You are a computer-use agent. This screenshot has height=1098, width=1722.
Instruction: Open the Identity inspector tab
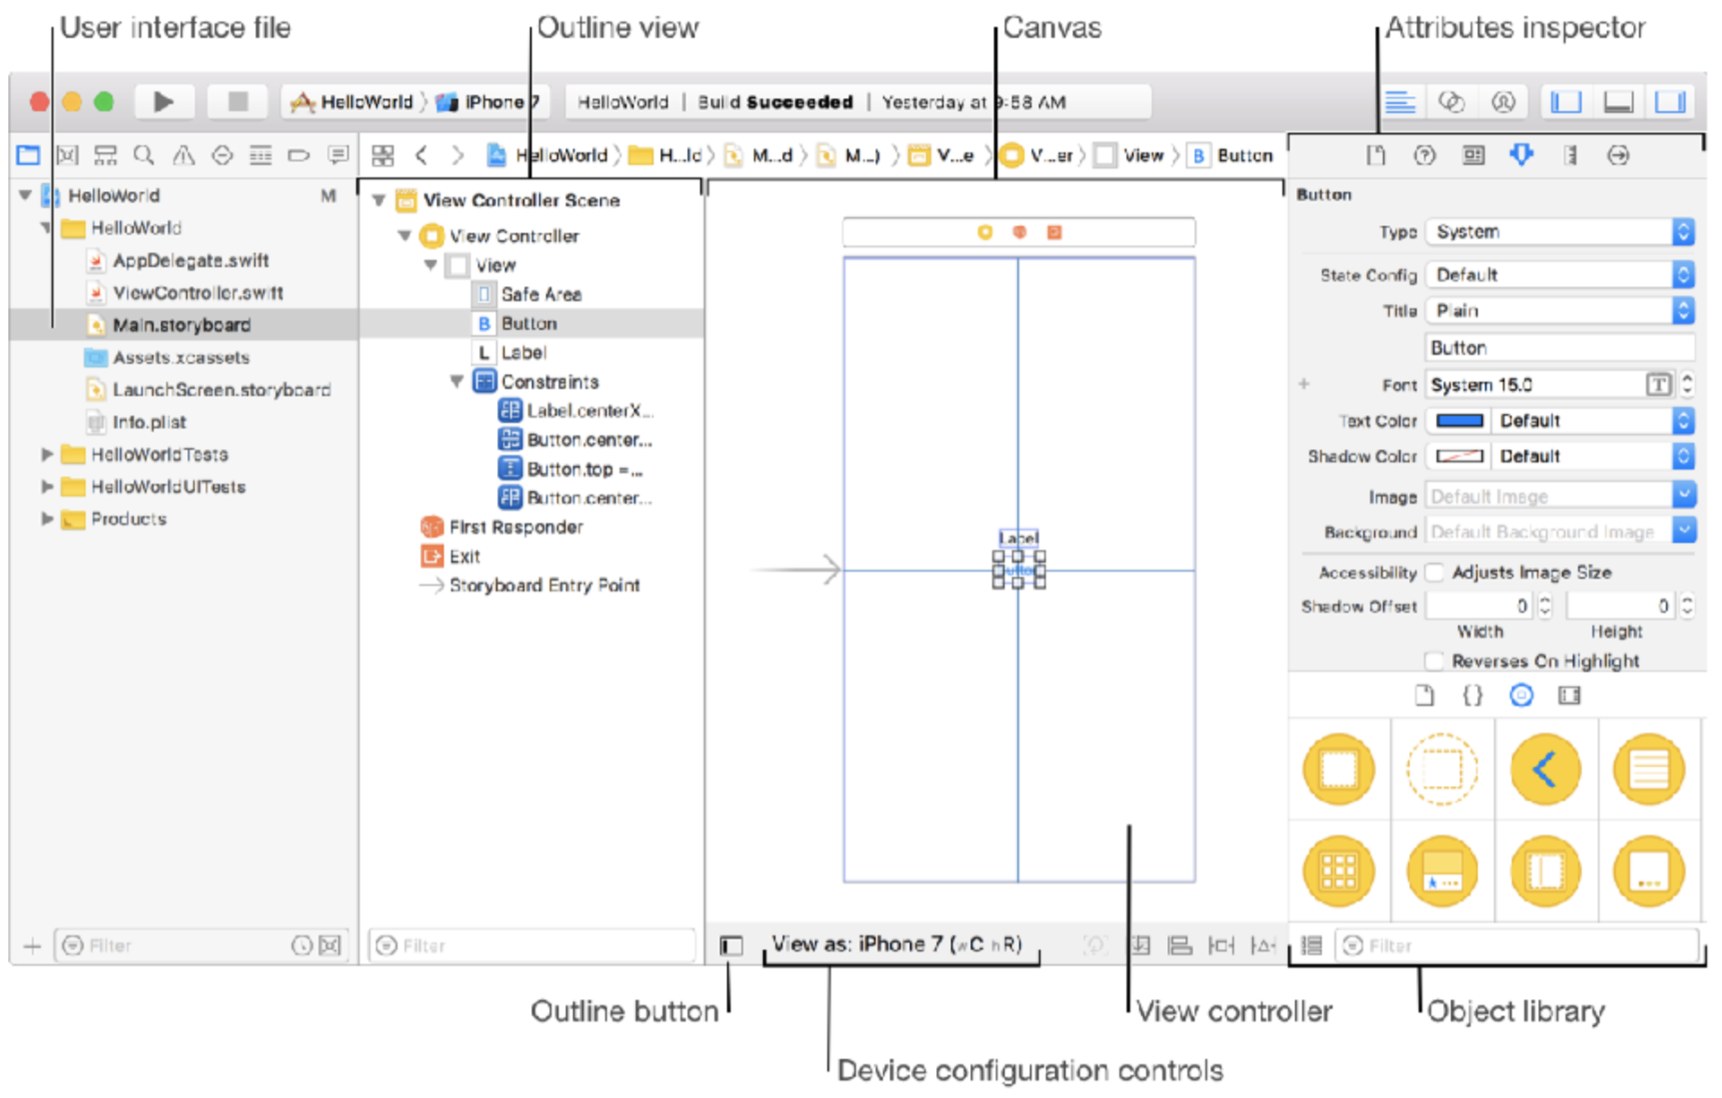[1473, 155]
